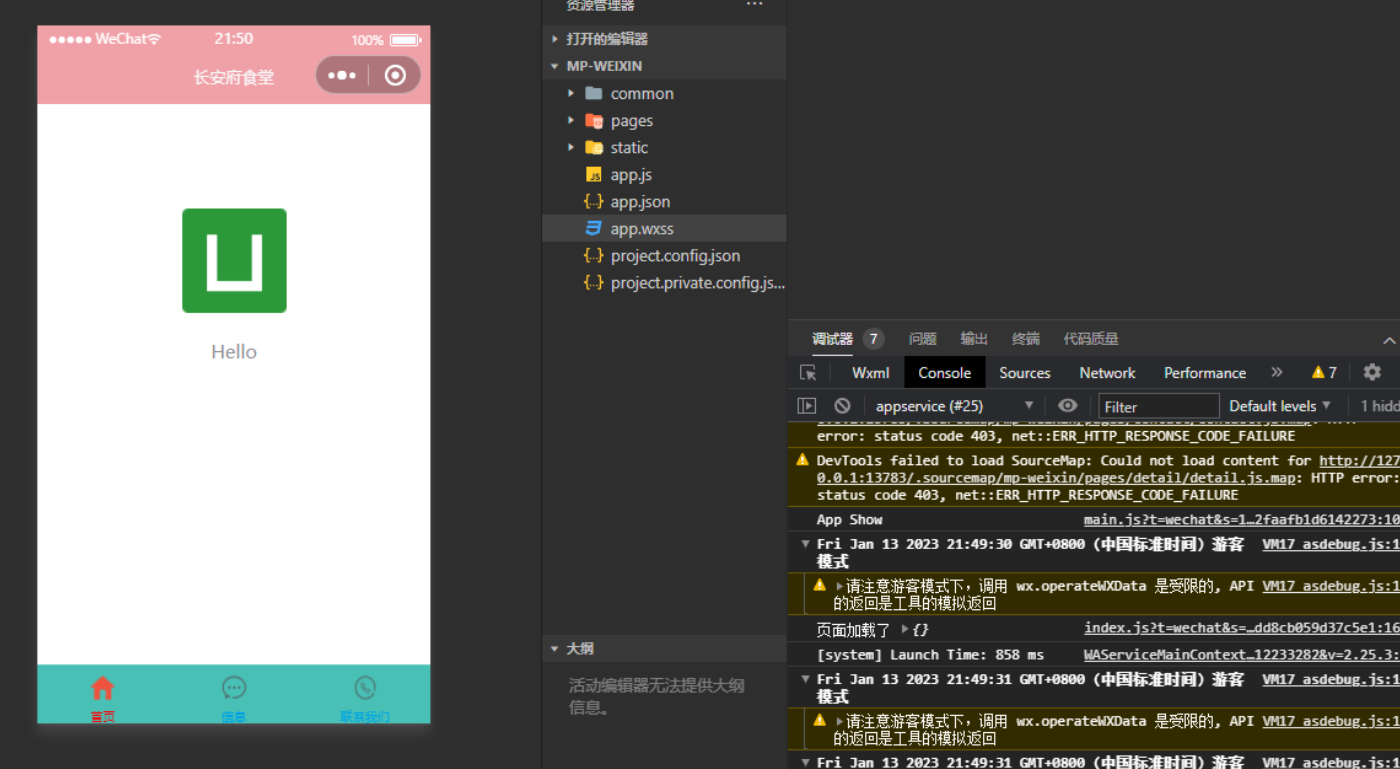Open the Default levels dropdown
Viewport: 1400px width, 769px height.
(x=1280, y=406)
